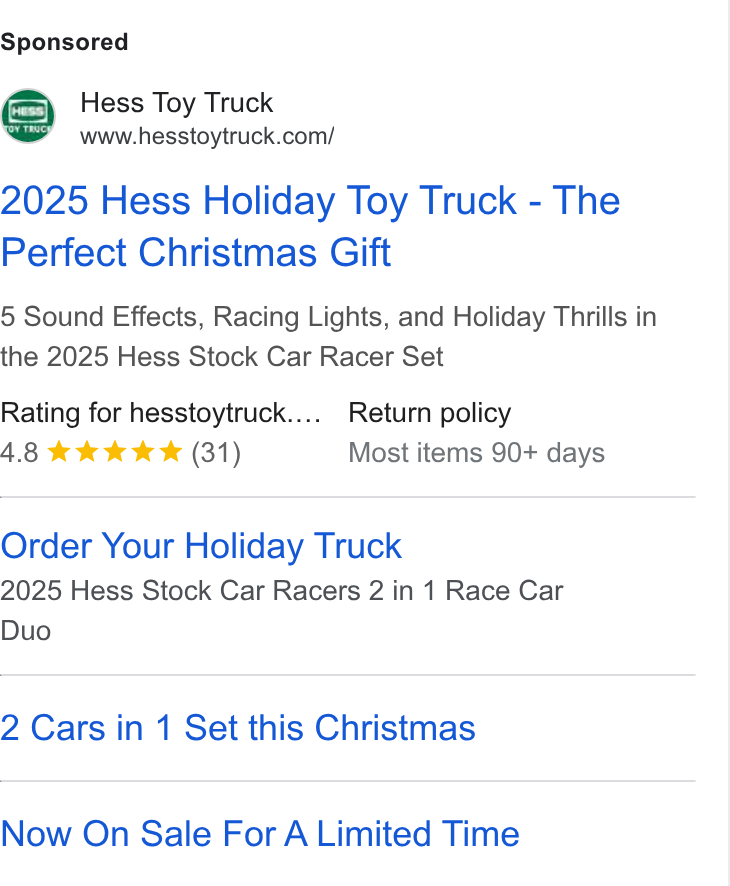Click the Rating for hesstoytruck heading
The image size is (730, 886).
click(160, 413)
